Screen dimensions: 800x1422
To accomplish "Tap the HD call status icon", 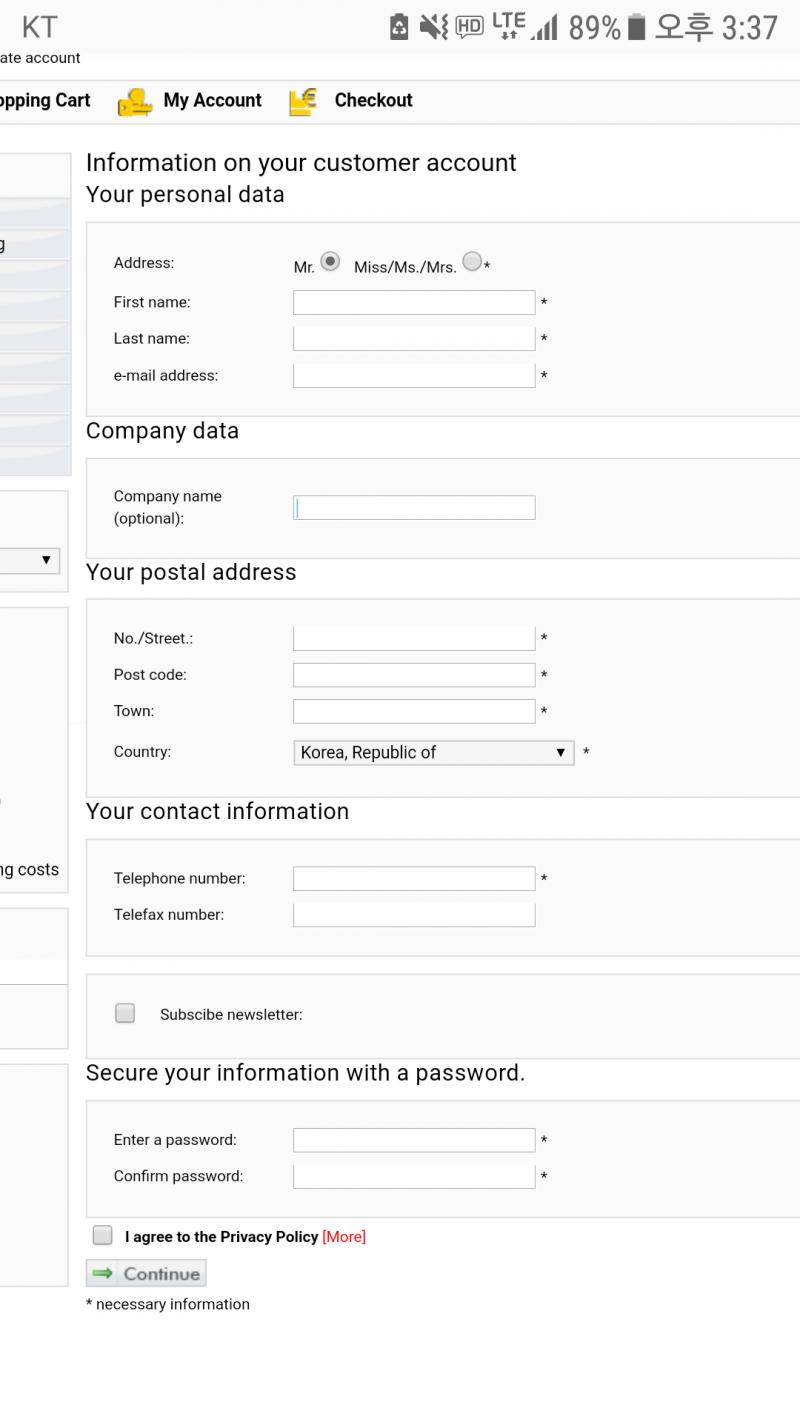I will [x=469, y=27].
